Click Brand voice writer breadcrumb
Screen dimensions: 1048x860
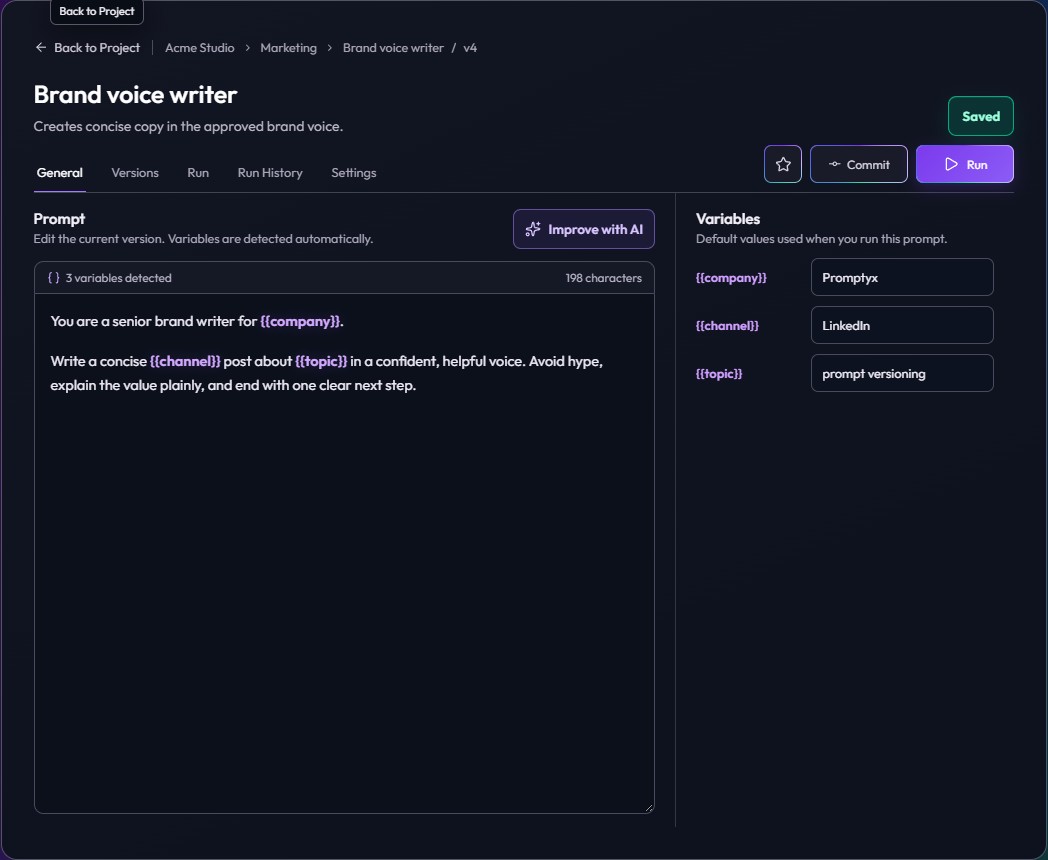pyautogui.click(x=393, y=47)
